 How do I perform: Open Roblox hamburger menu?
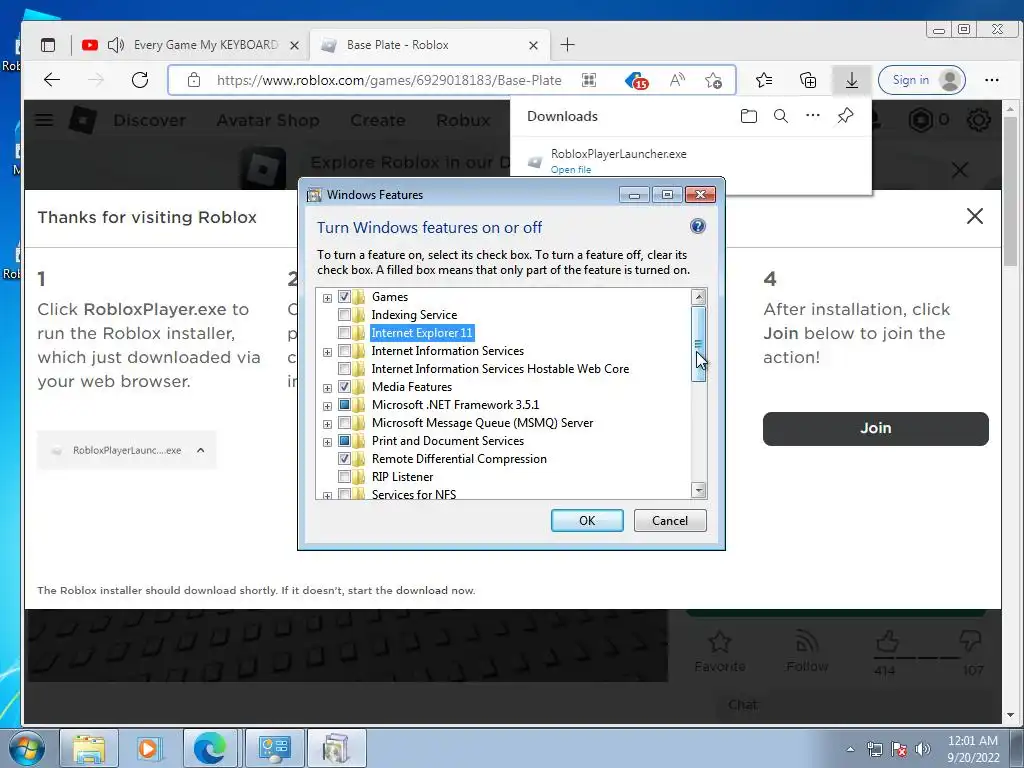44,120
